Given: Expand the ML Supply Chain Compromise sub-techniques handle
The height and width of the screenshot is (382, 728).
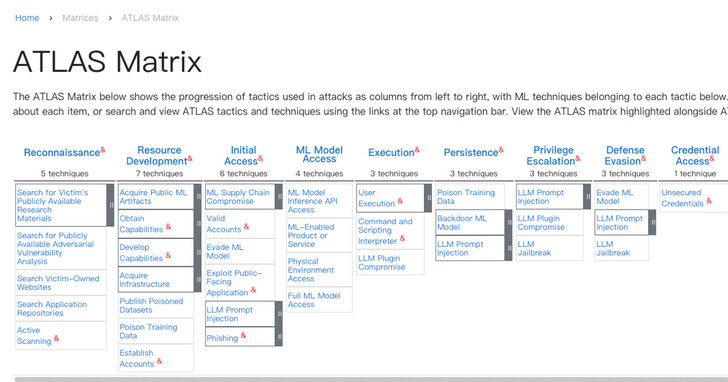Looking at the screenshot, I should click(x=279, y=196).
